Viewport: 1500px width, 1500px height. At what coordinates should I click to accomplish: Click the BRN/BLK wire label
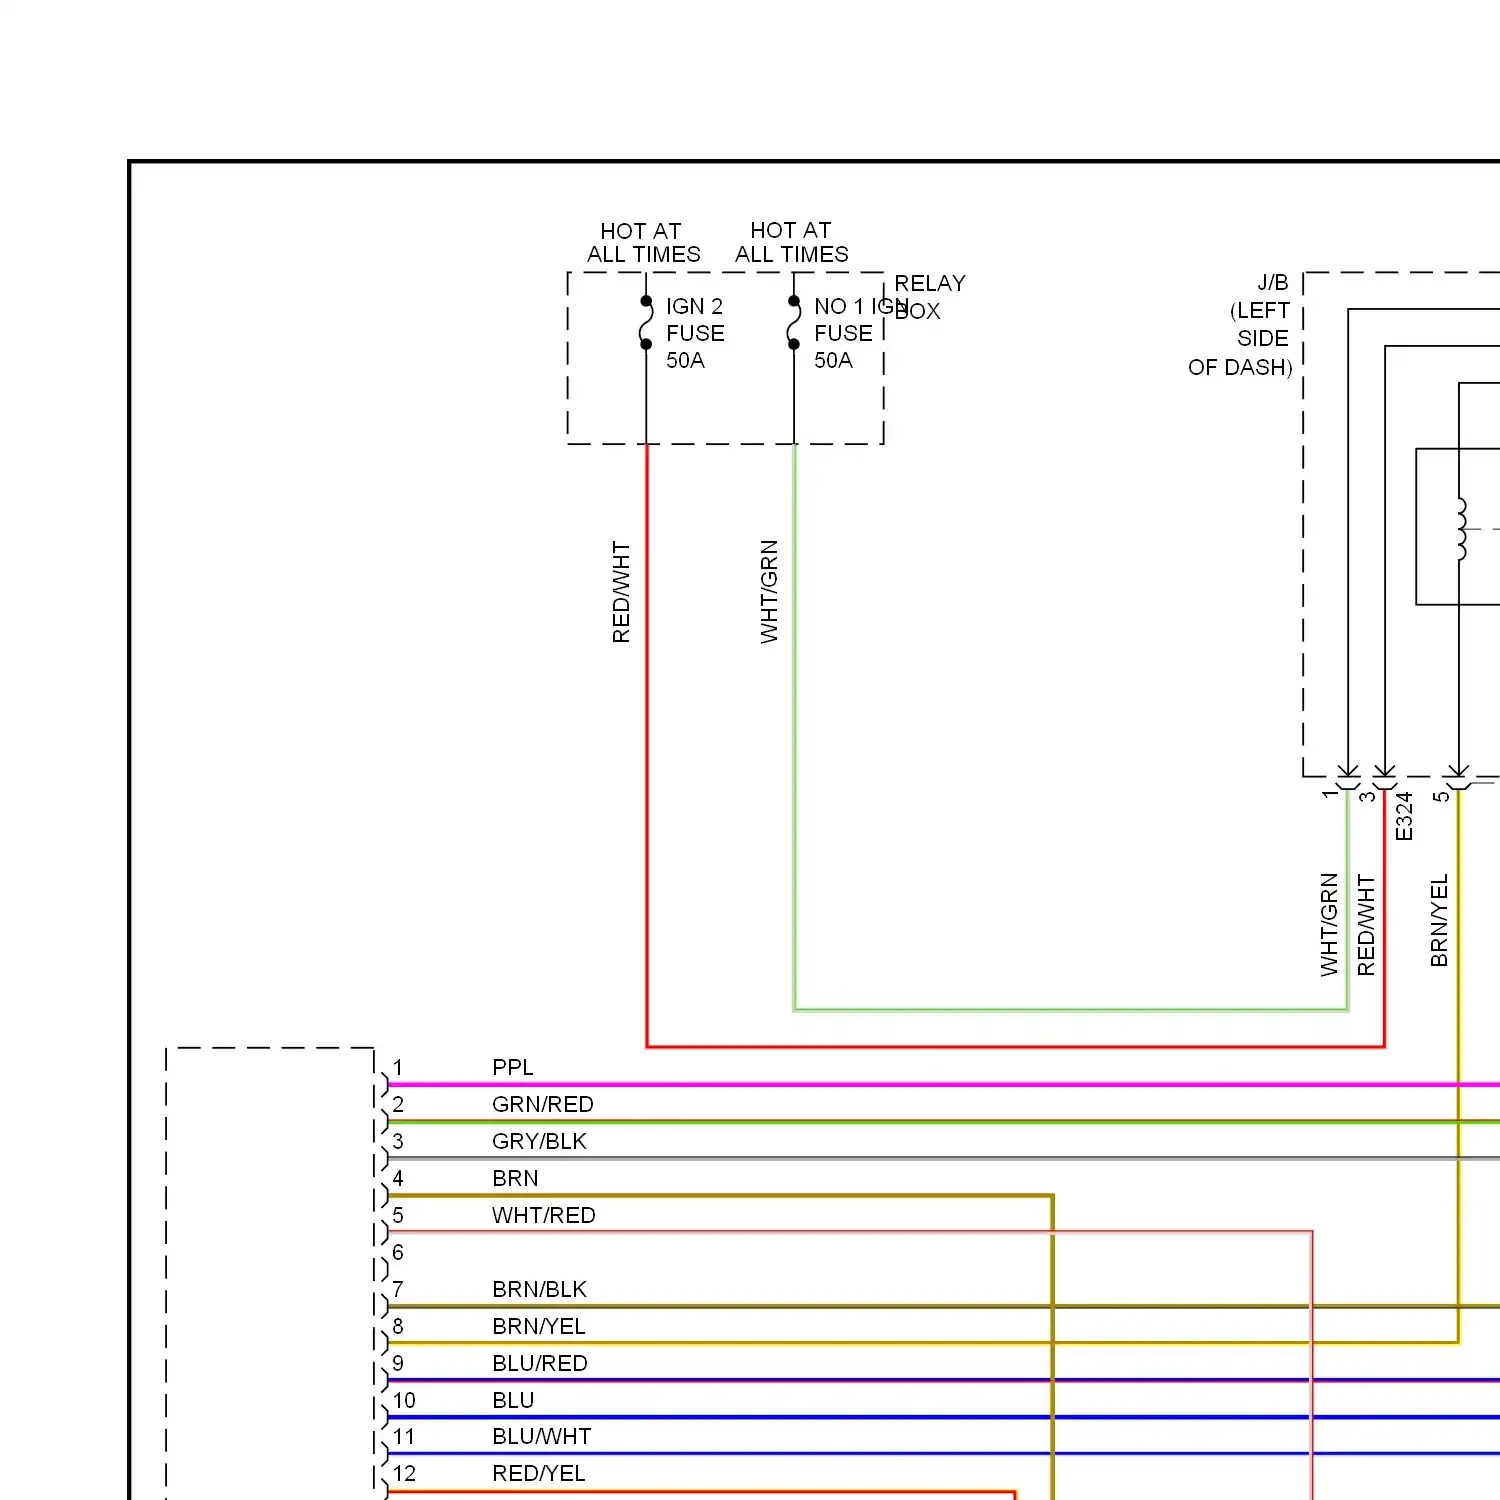[540, 1289]
